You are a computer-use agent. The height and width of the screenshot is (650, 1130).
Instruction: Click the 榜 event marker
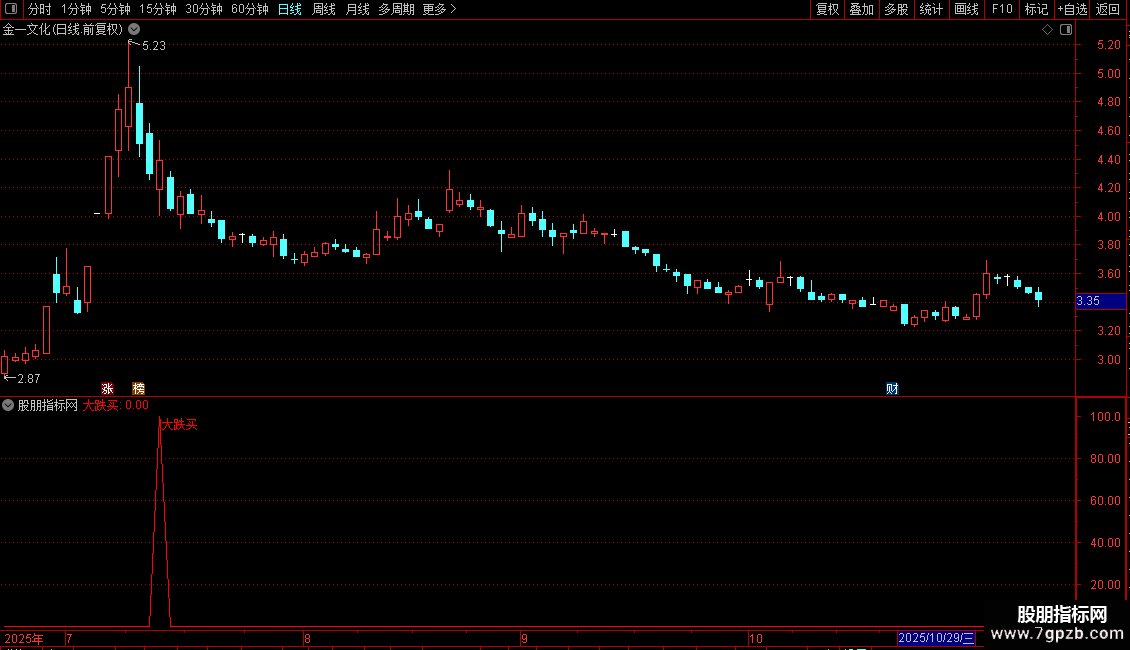(138, 389)
